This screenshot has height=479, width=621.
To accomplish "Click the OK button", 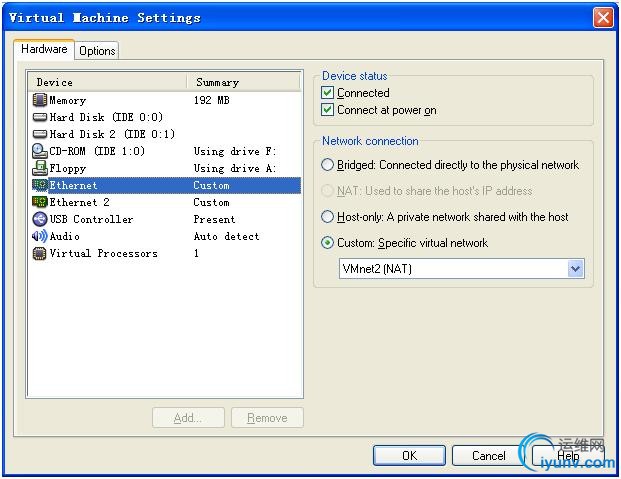I will click(x=409, y=456).
